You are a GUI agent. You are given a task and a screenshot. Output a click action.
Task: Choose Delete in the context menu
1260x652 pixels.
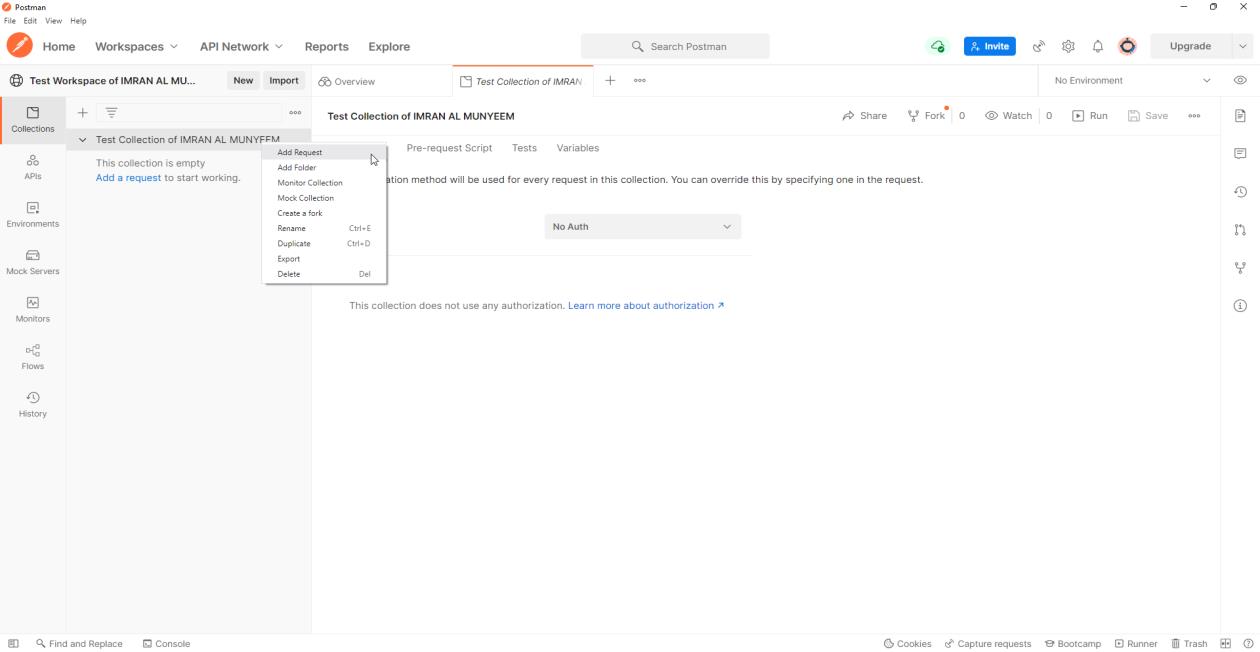click(324, 274)
